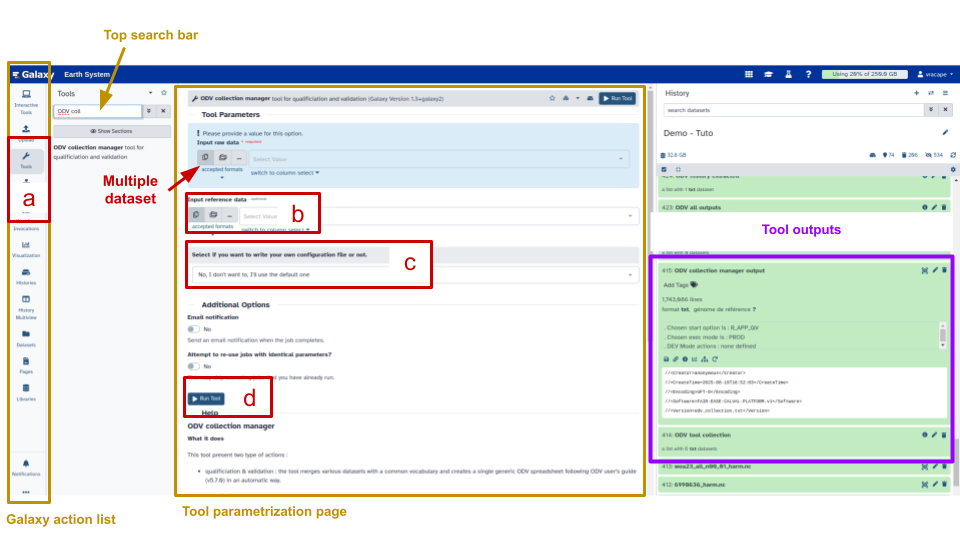Create a new history with plus icon
This screenshot has height=540, width=960.
(917, 93)
